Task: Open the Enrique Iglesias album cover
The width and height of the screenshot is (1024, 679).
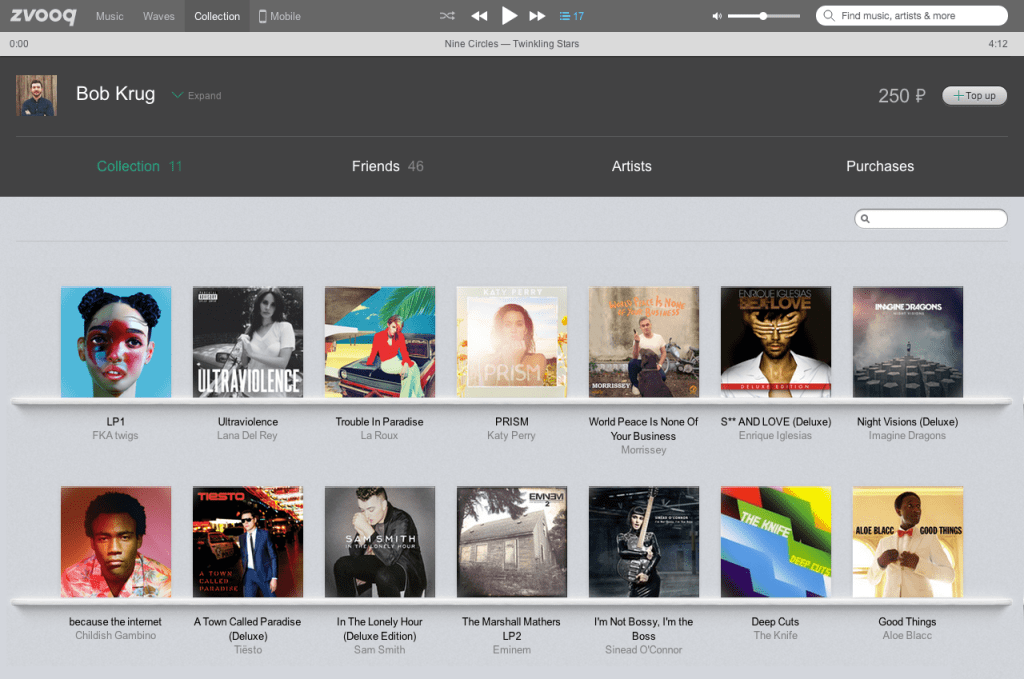Action: click(x=776, y=342)
